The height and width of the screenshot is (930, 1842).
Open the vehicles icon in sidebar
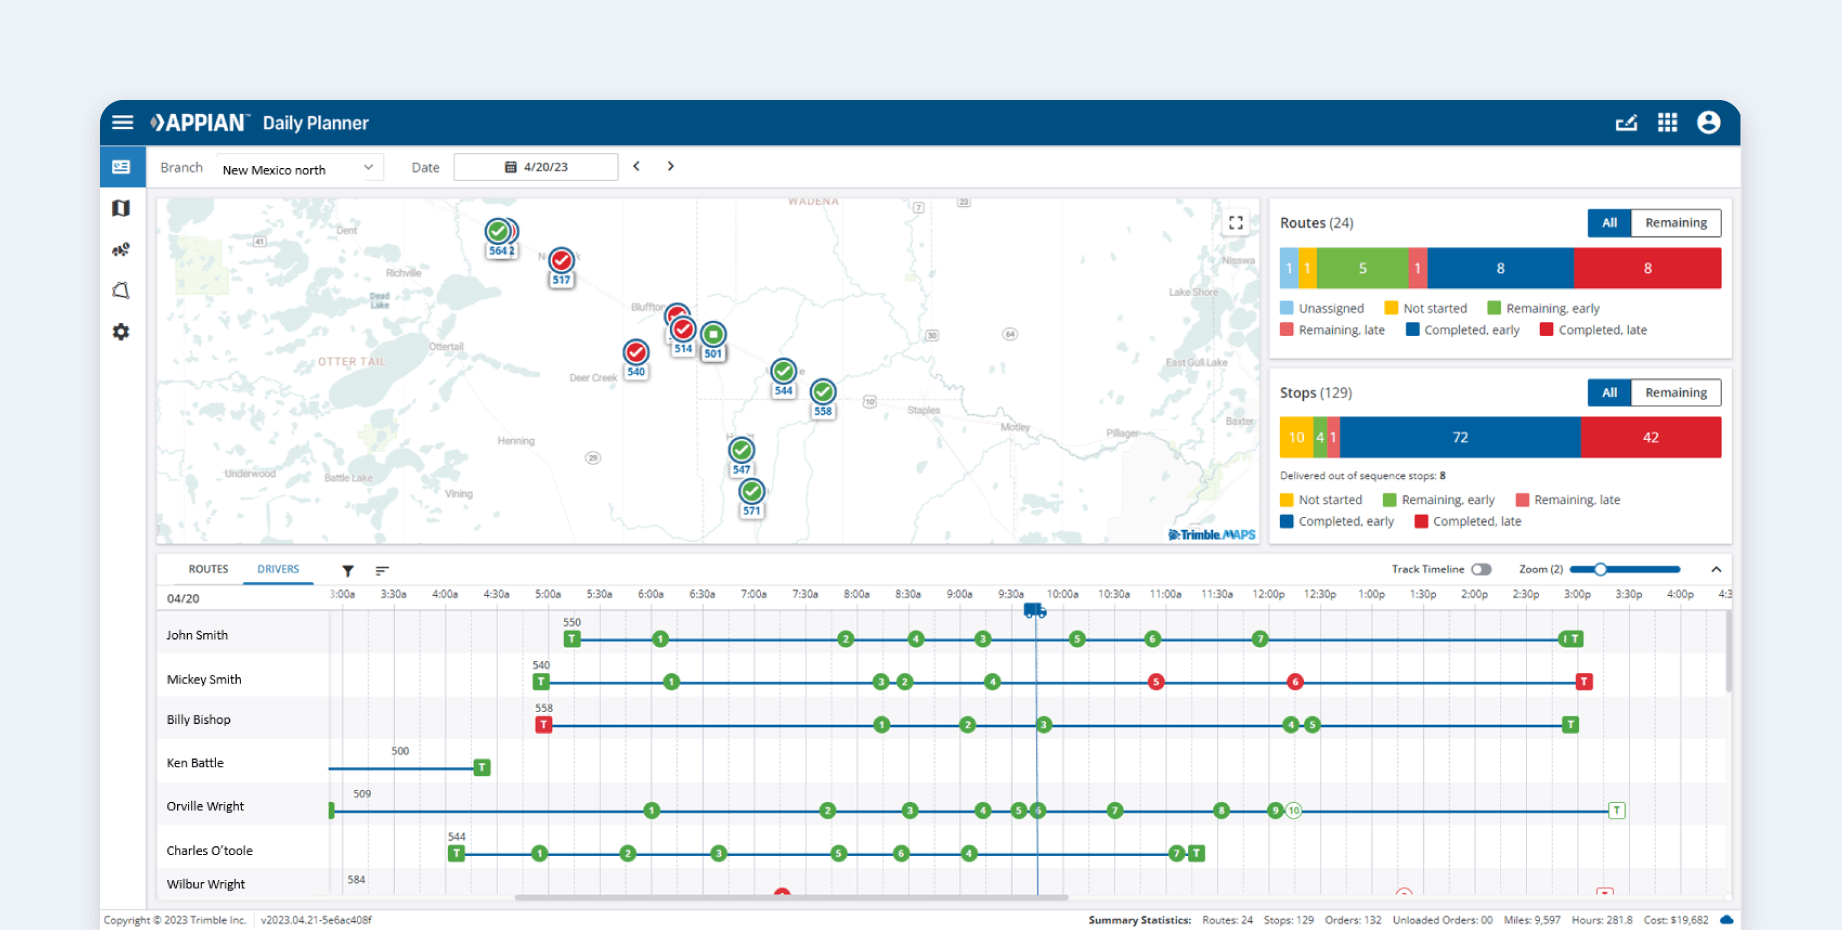(x=121, y=249)
